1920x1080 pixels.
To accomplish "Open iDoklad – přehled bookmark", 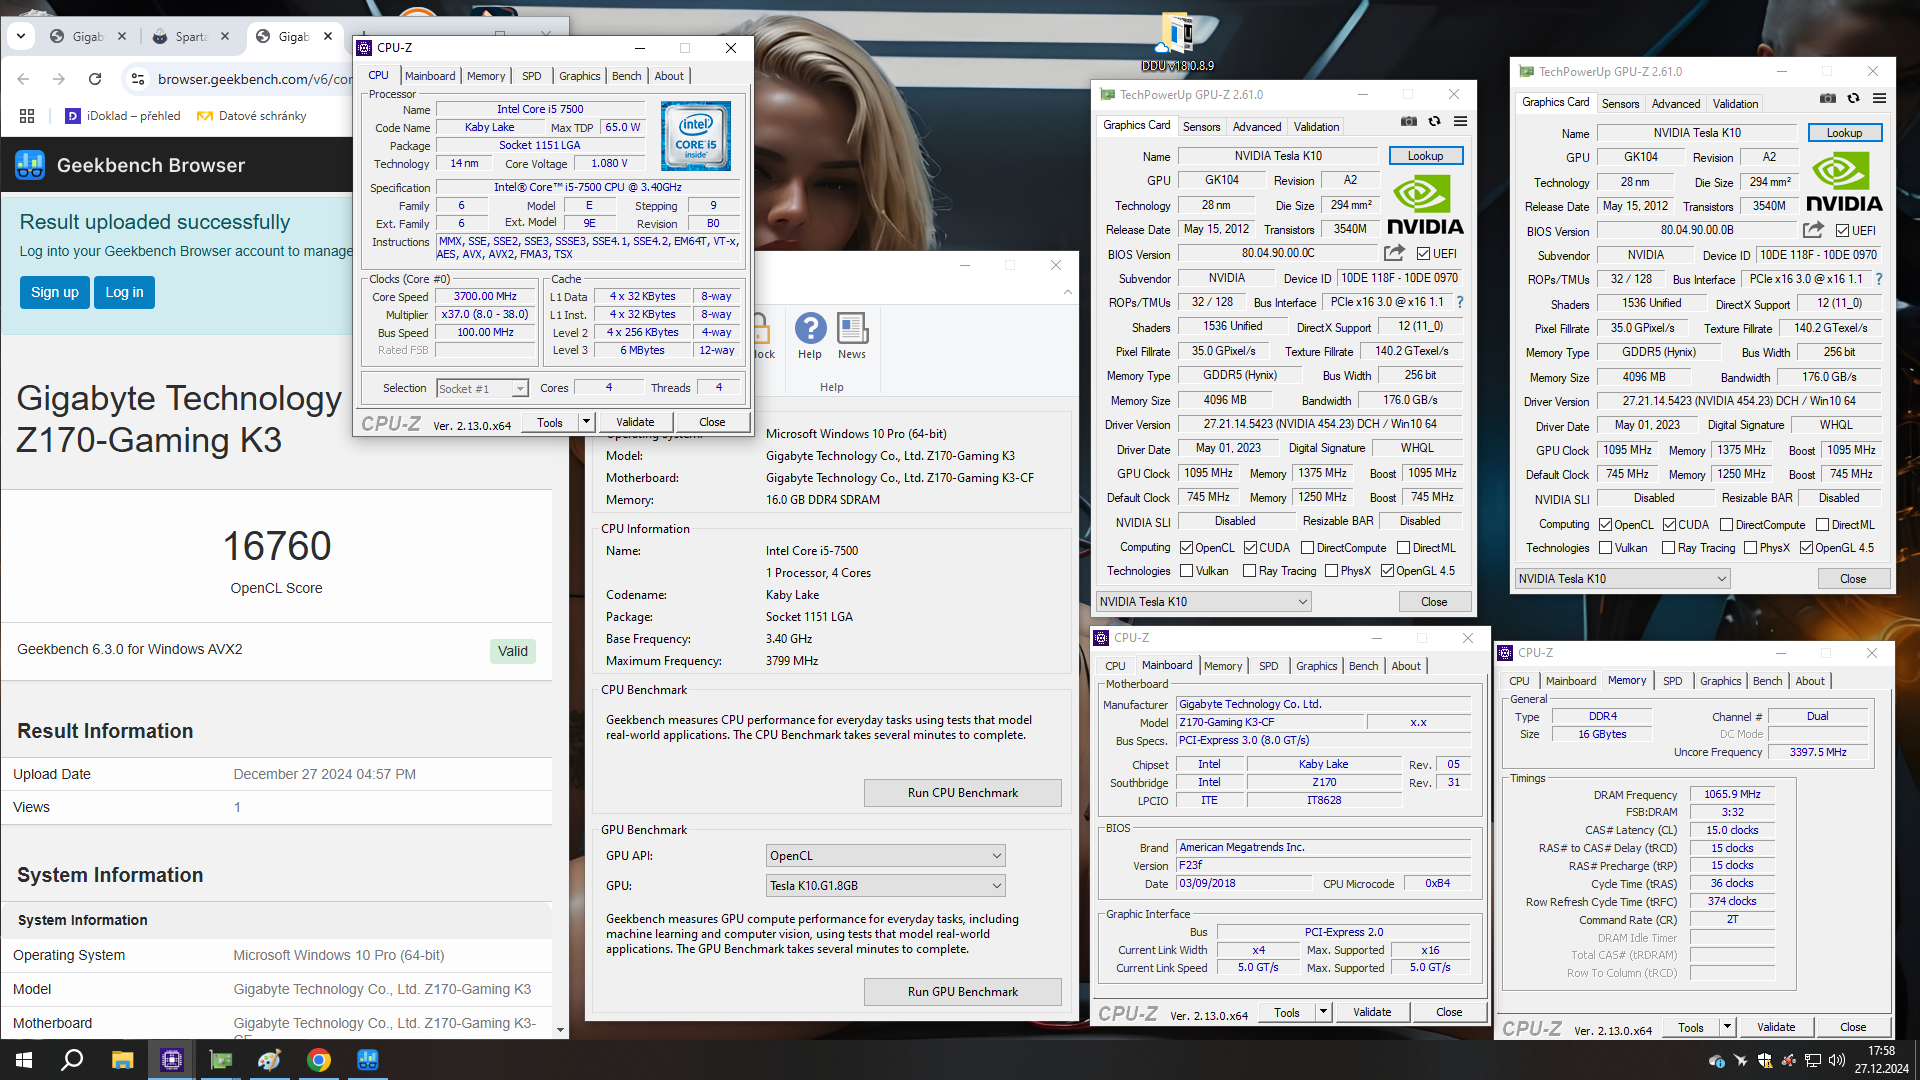I will [124, 116].
